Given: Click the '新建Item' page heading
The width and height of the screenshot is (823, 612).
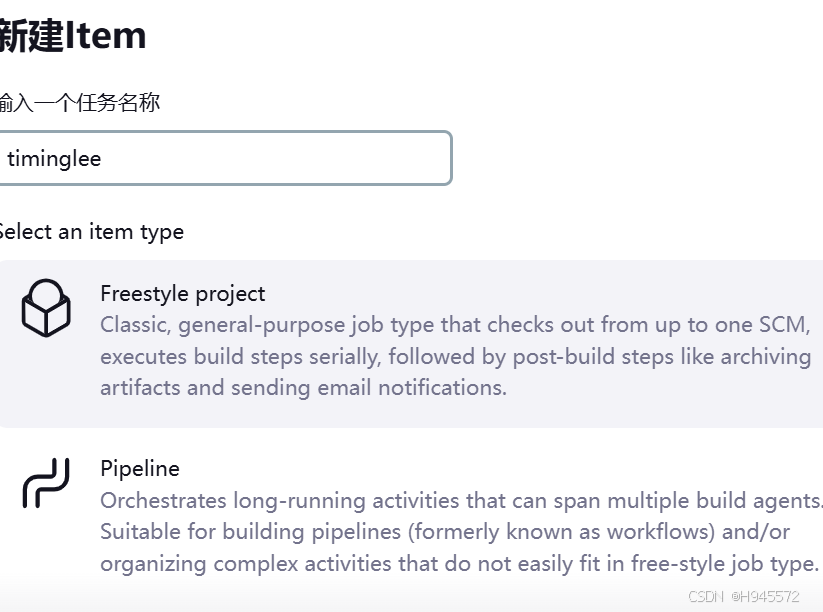Looking at the screenshot, I should tap(72, 36).
